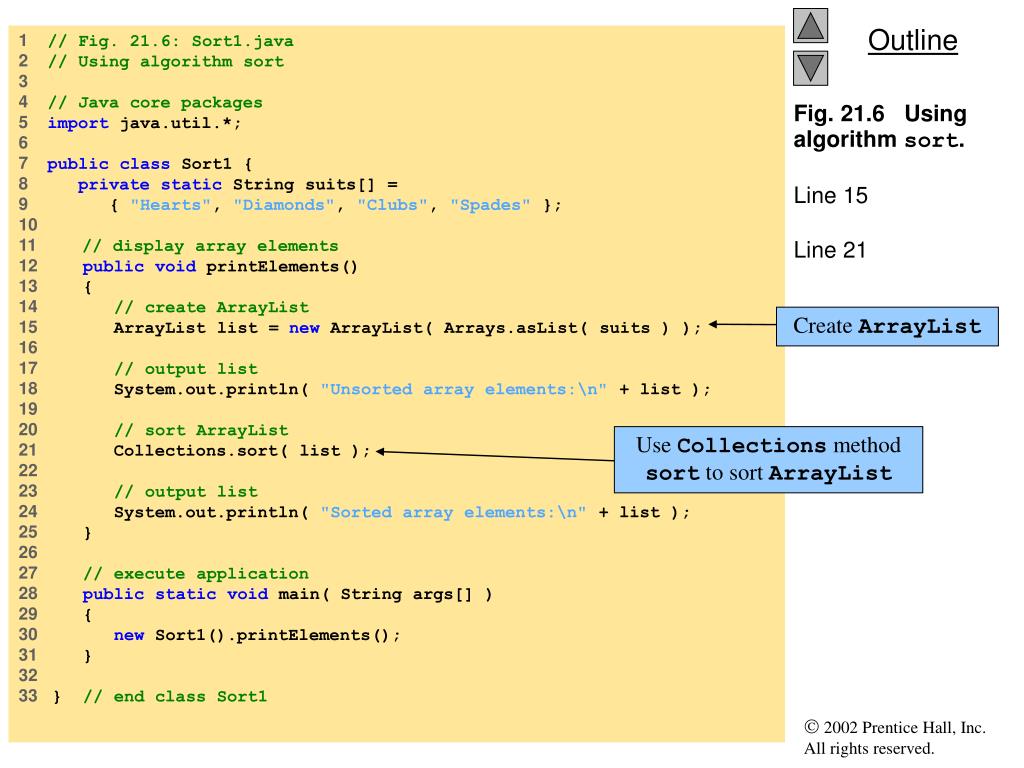
Task: Click 'public static void main( String args[] )'
Action: (287, 594)
